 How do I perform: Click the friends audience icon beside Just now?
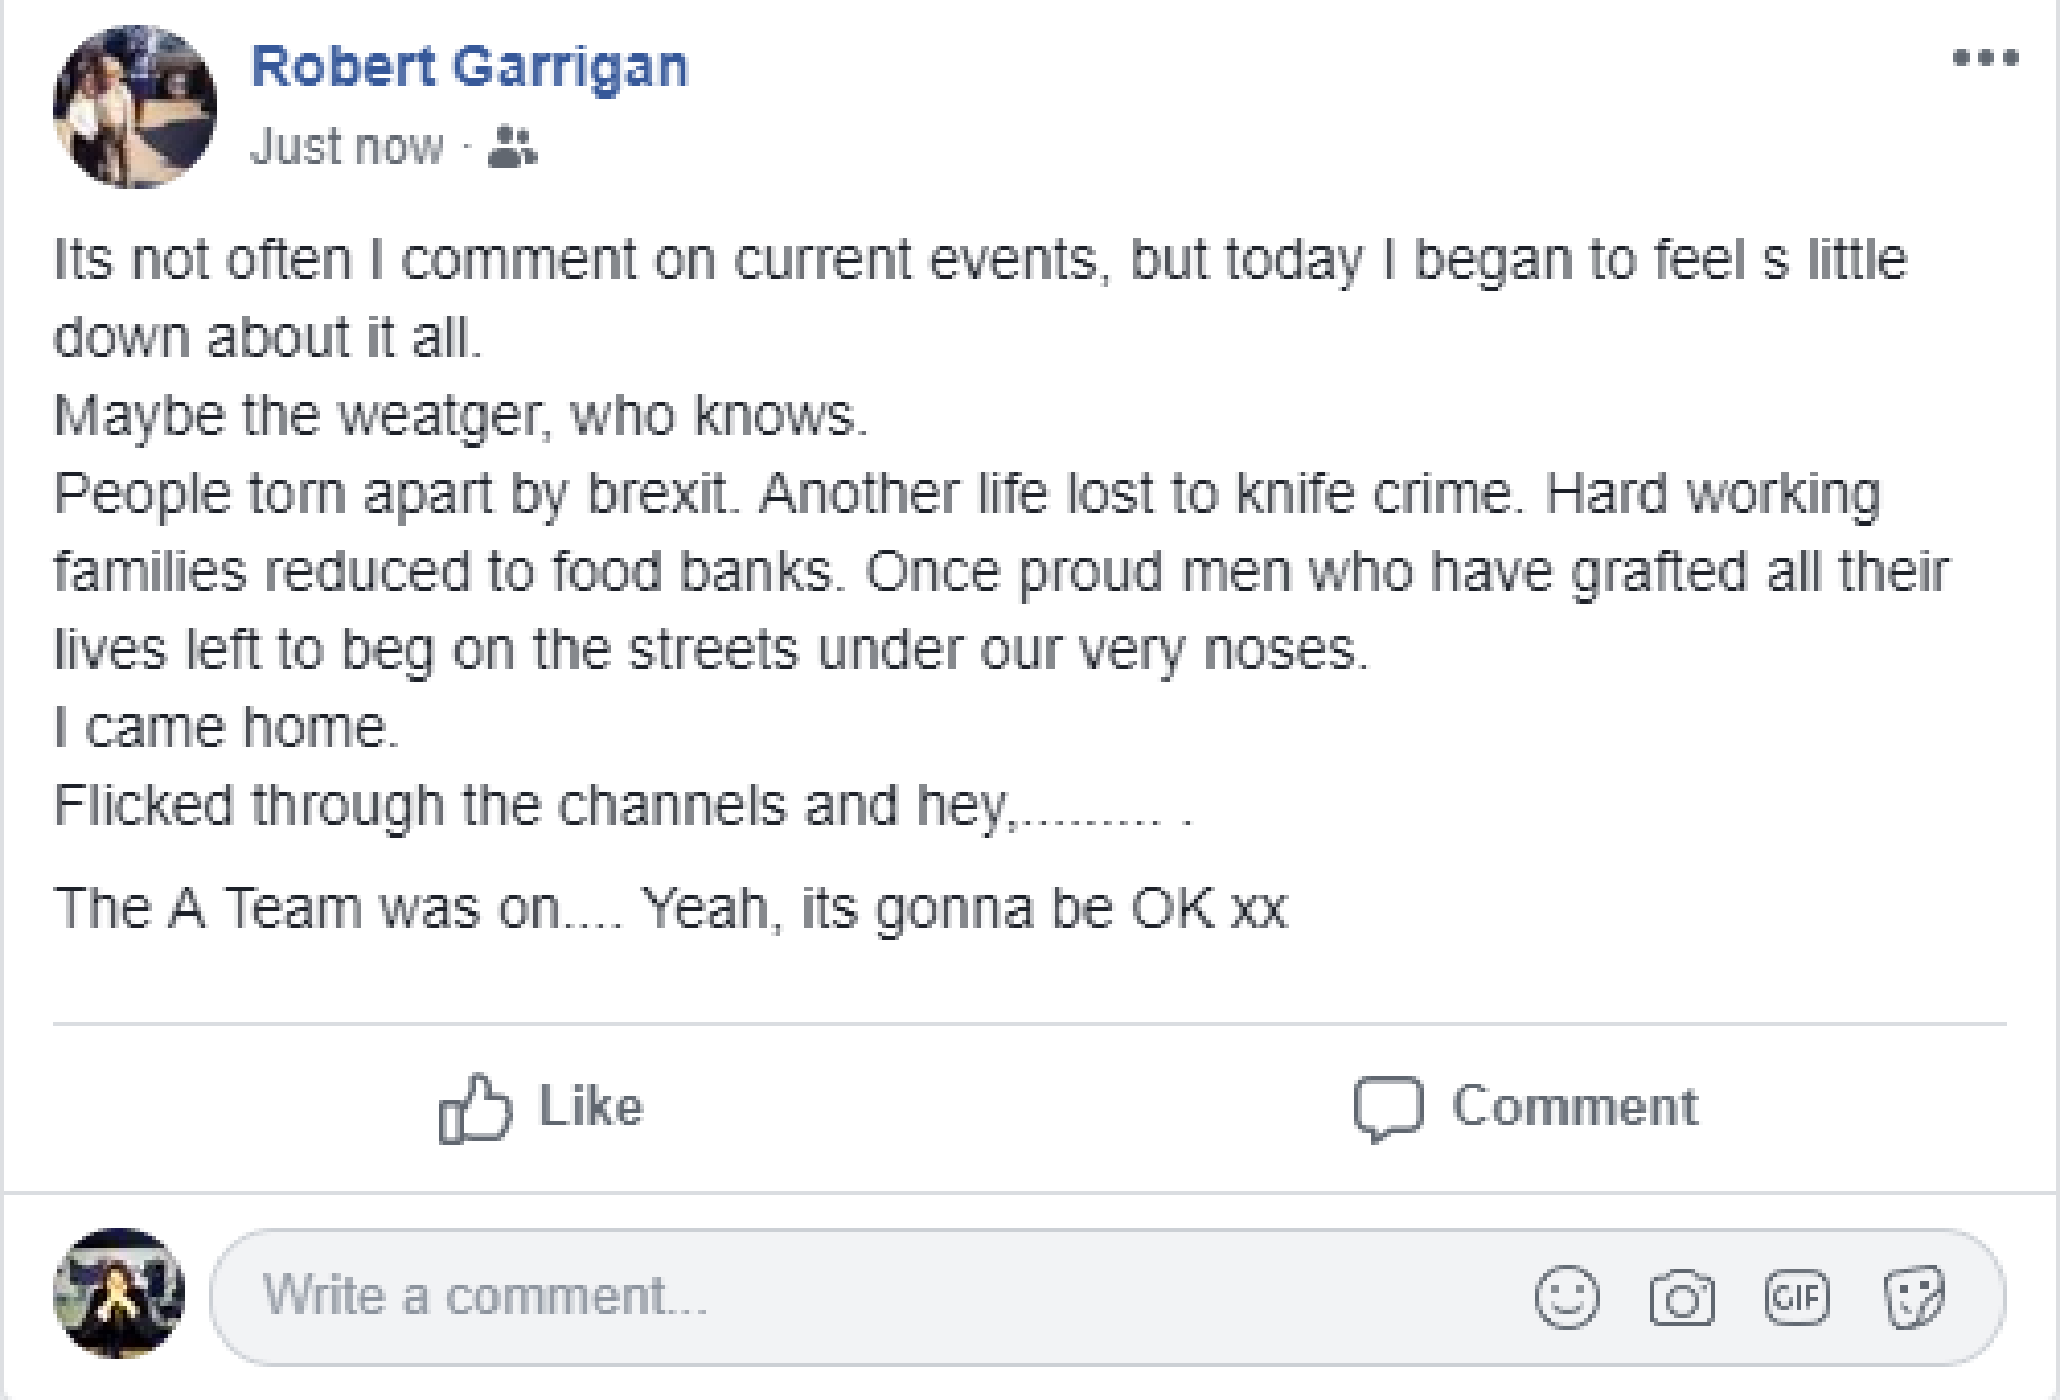pyautogui.click(x=512, y=147)
